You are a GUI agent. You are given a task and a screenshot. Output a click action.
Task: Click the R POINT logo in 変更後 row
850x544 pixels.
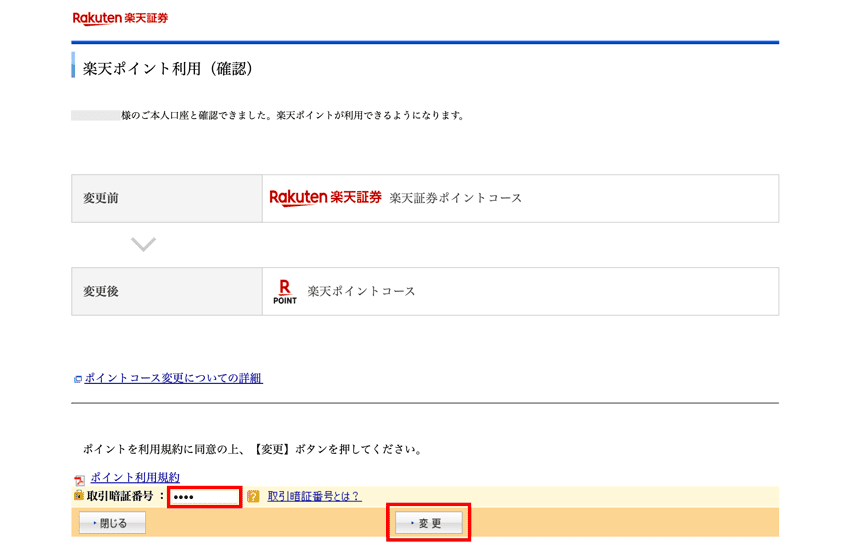click(285, 292)
